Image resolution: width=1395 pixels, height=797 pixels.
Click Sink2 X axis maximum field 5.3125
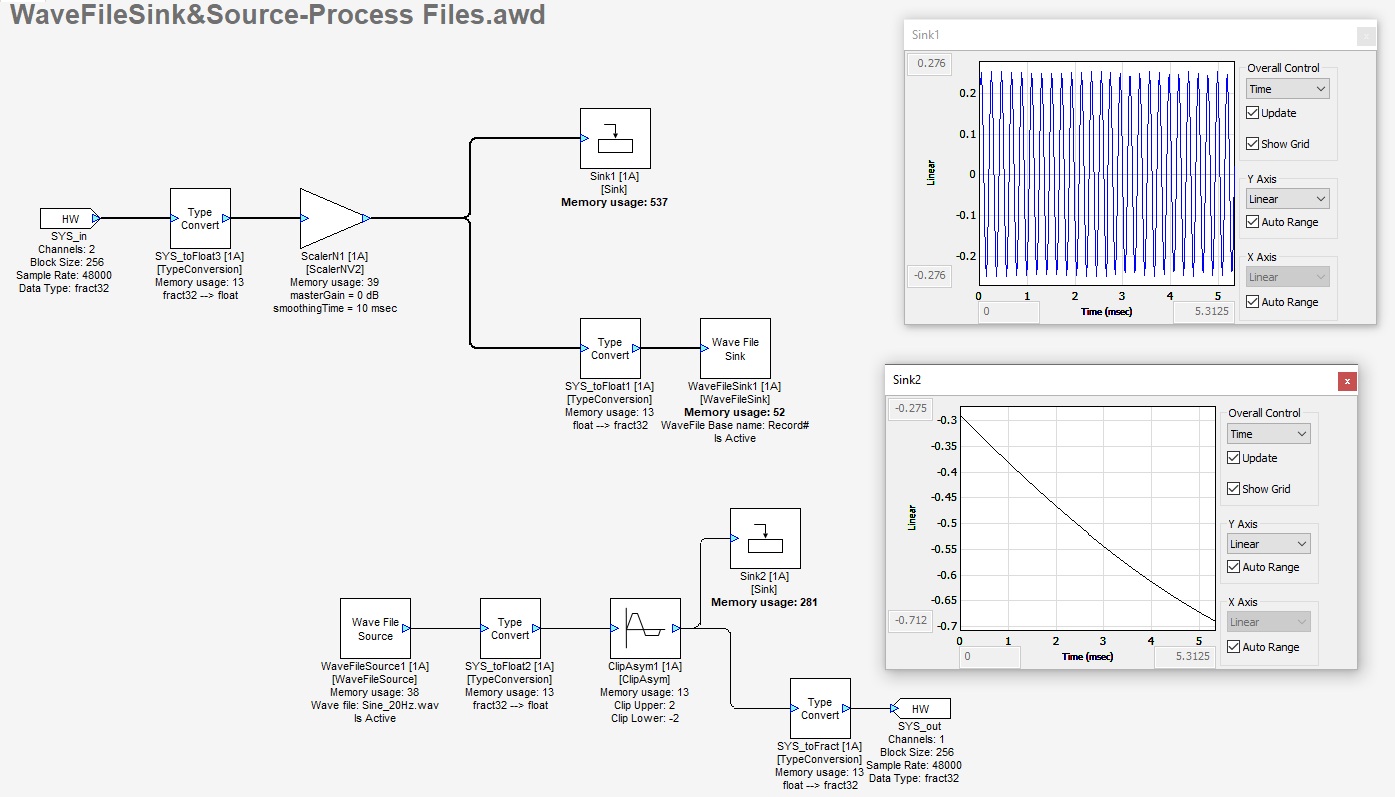click(x=1186, y=657)
